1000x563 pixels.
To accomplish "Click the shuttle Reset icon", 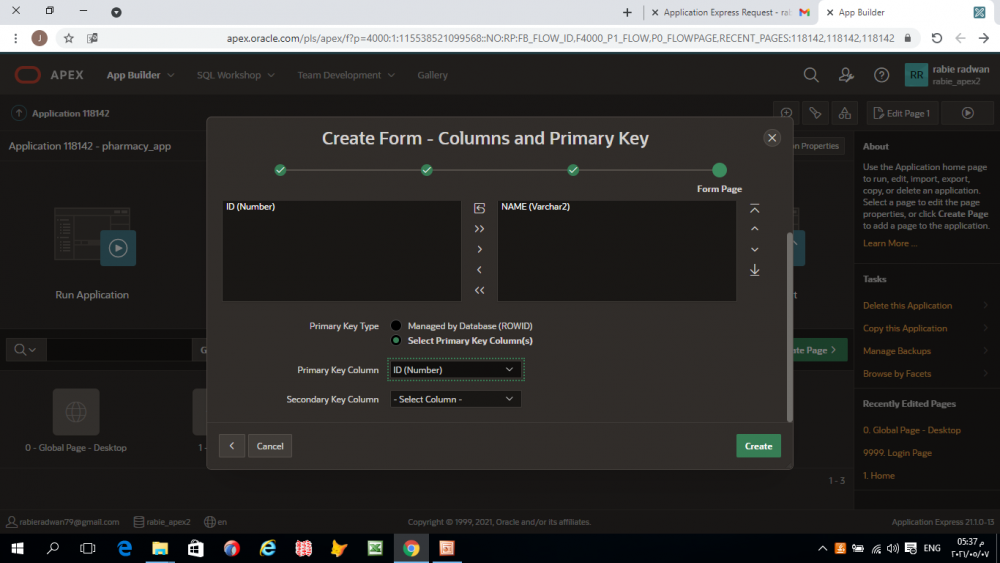I will 480,208.
